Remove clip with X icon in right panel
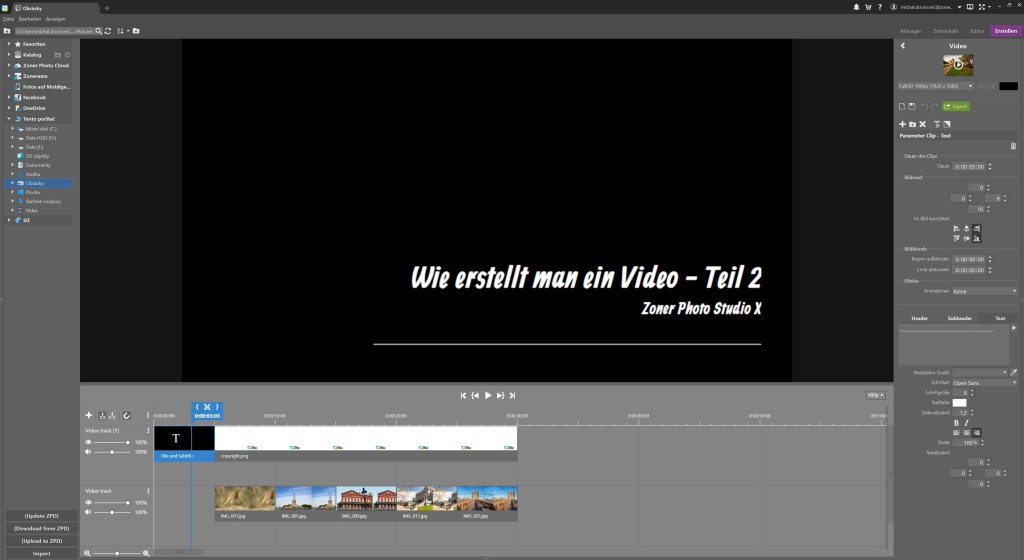 (923, 124)
